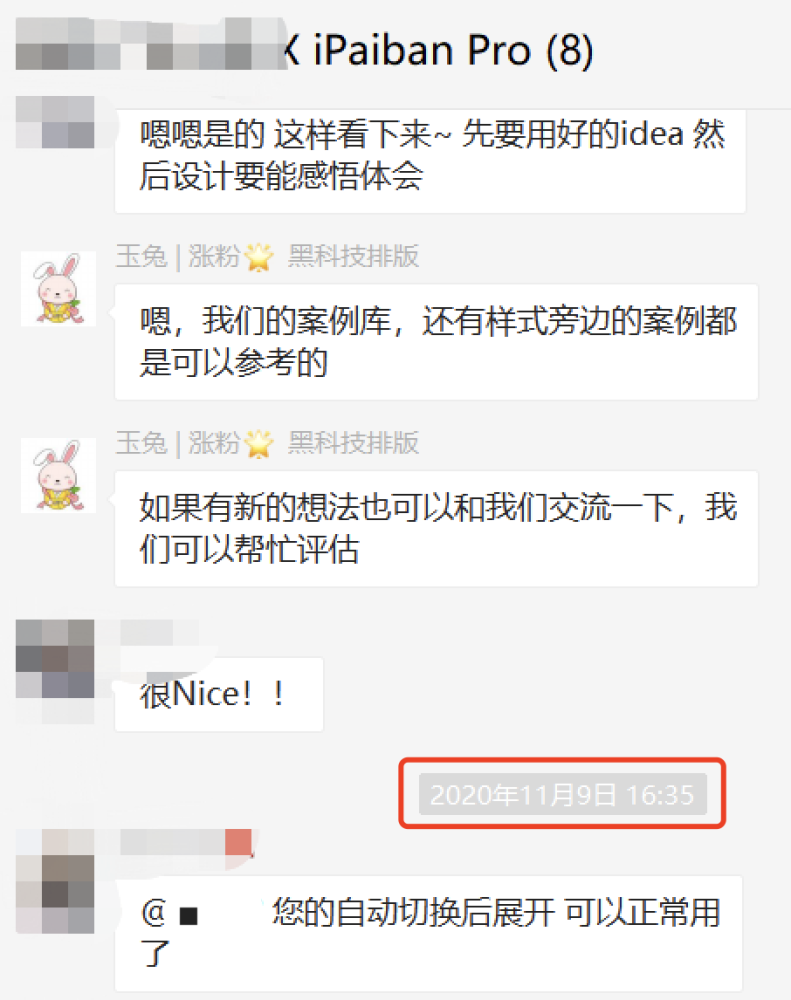Click first nickname label 玉兔 | 涨粉

tap(177, 257)
